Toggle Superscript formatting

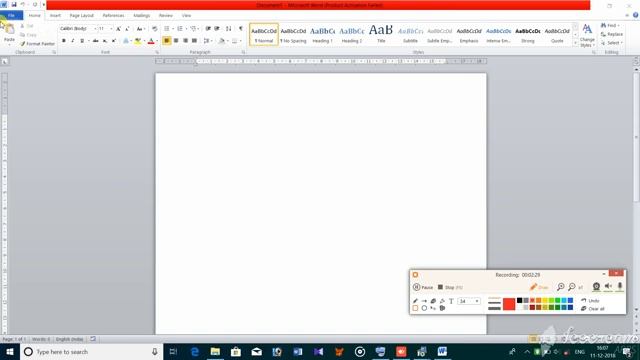tap(114, 41)
